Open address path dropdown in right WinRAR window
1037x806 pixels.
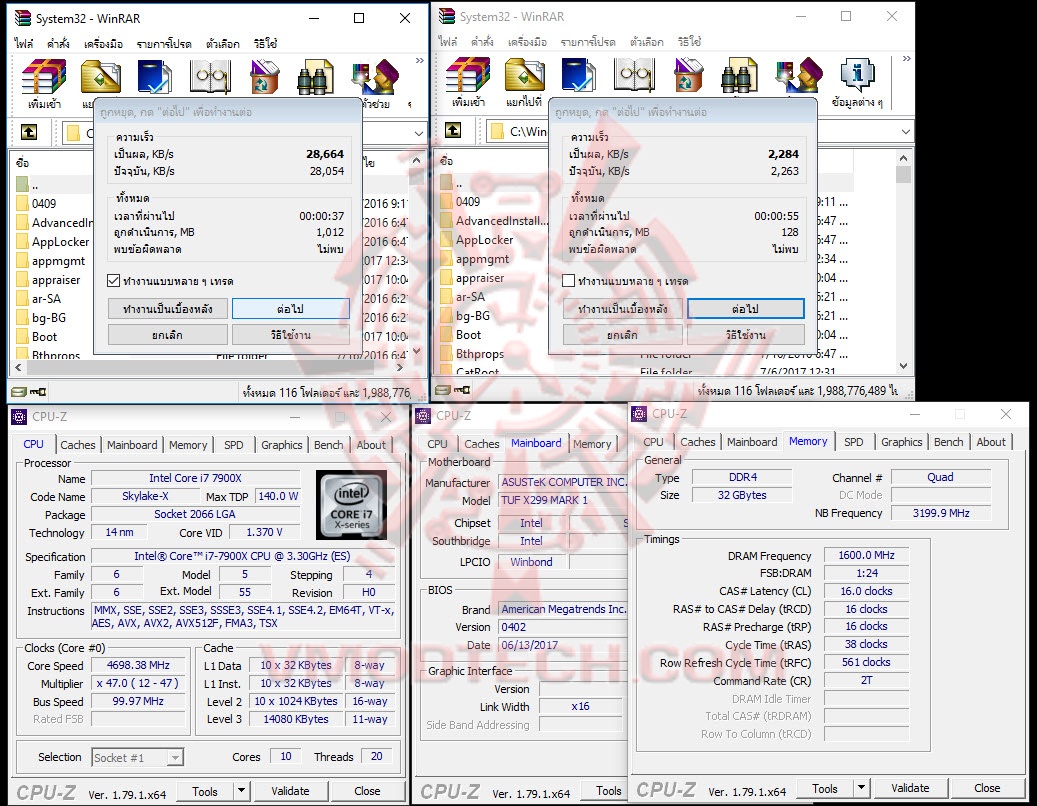(905, 131)
